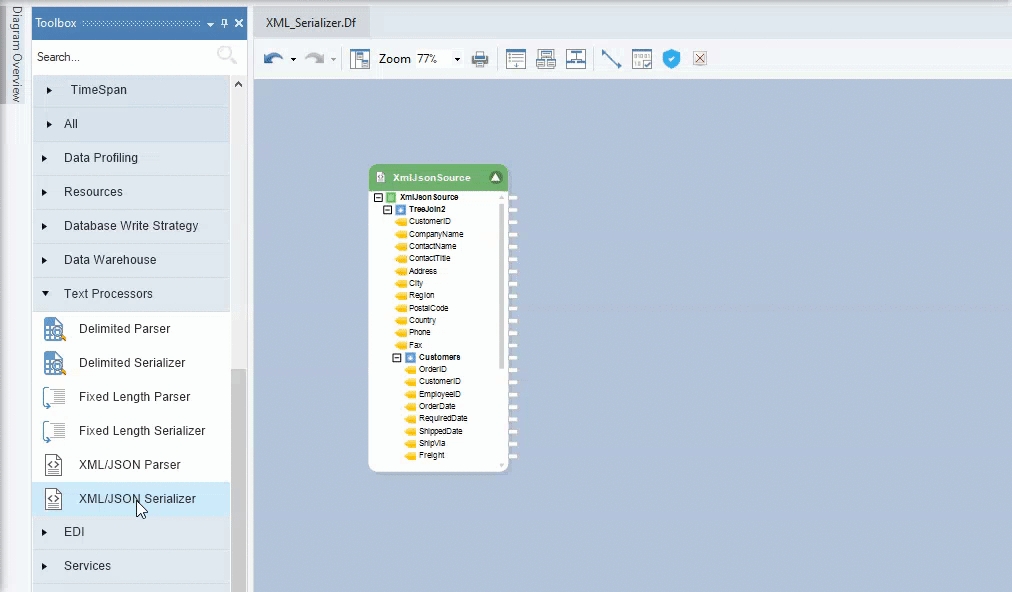The height and width of the screenshot is (592, 1012).
Task: Collapse the TreeJoin2 tree node
Action: pos(388,210)
